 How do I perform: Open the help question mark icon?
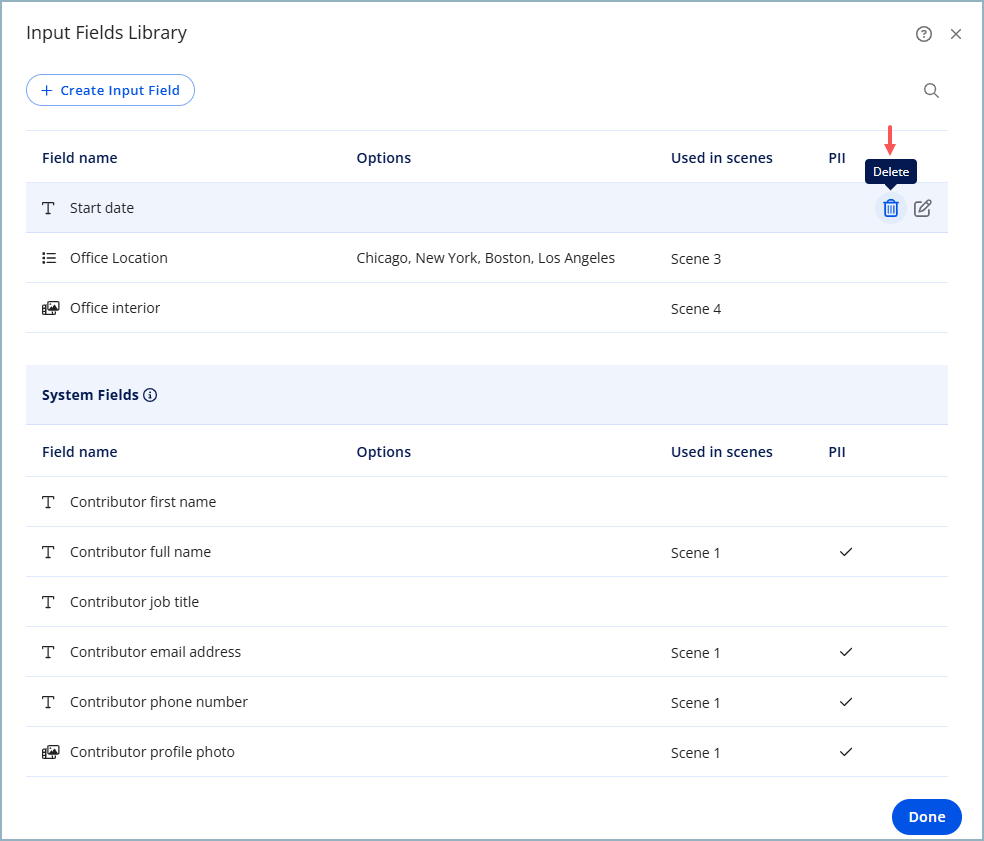[x=924, y=34]
